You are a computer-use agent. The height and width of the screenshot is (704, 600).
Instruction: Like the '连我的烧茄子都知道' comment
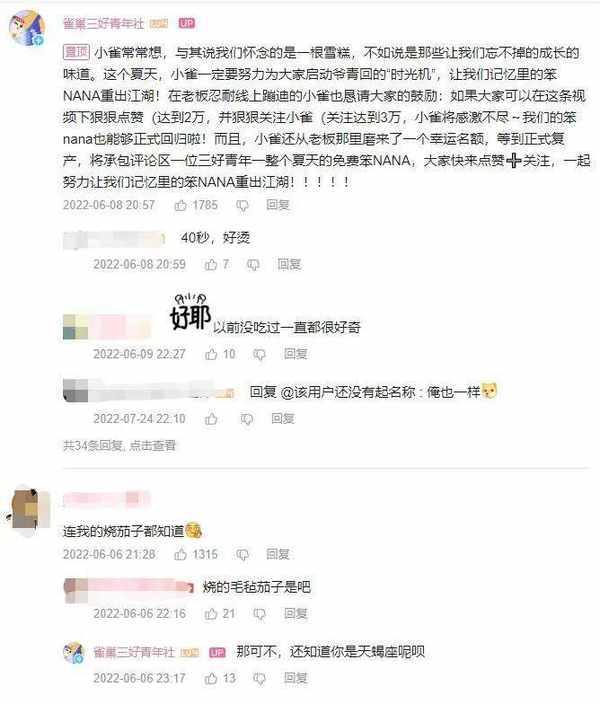pyautogui.click(x=181, y=554)
